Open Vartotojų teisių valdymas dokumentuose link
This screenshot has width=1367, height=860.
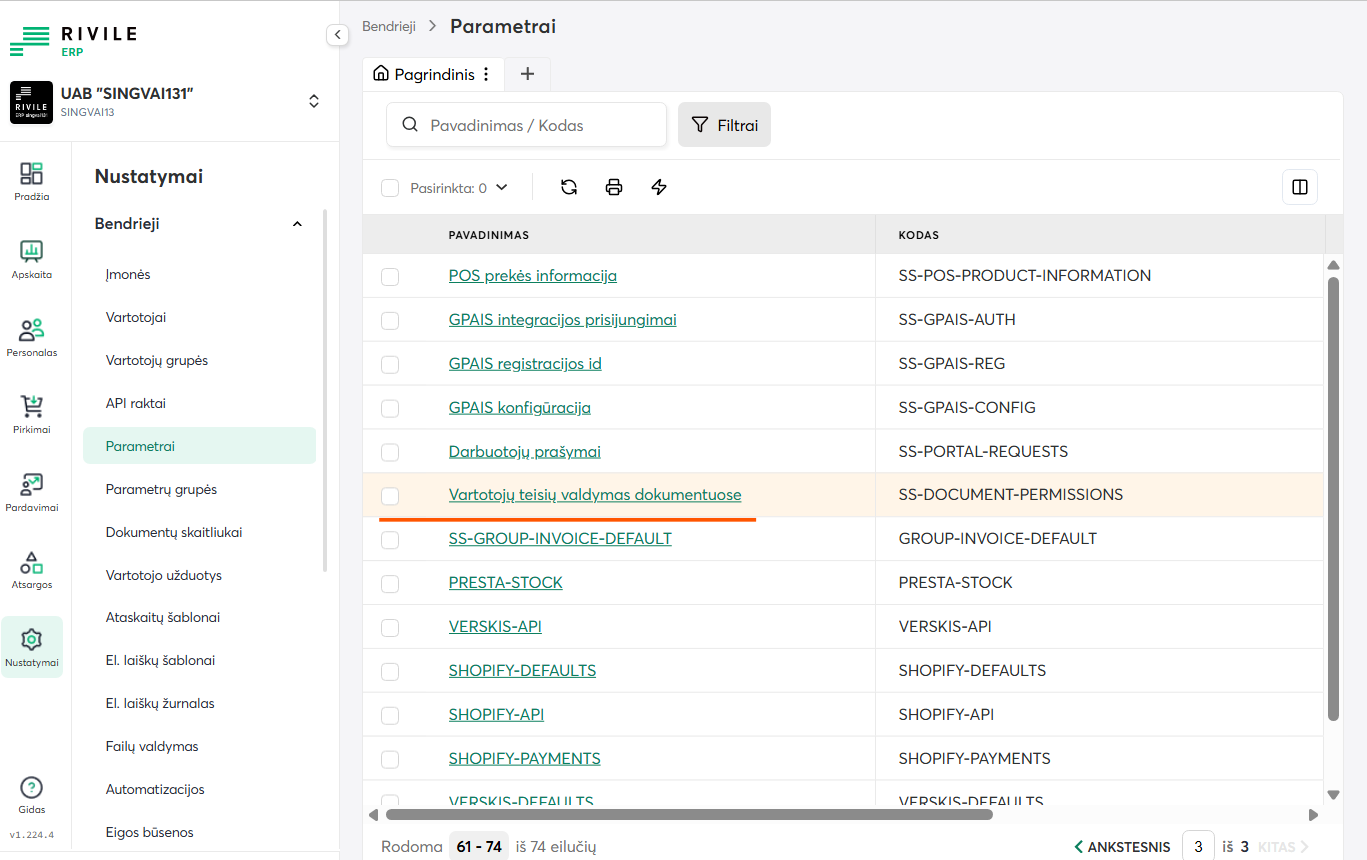click(595, 495)
